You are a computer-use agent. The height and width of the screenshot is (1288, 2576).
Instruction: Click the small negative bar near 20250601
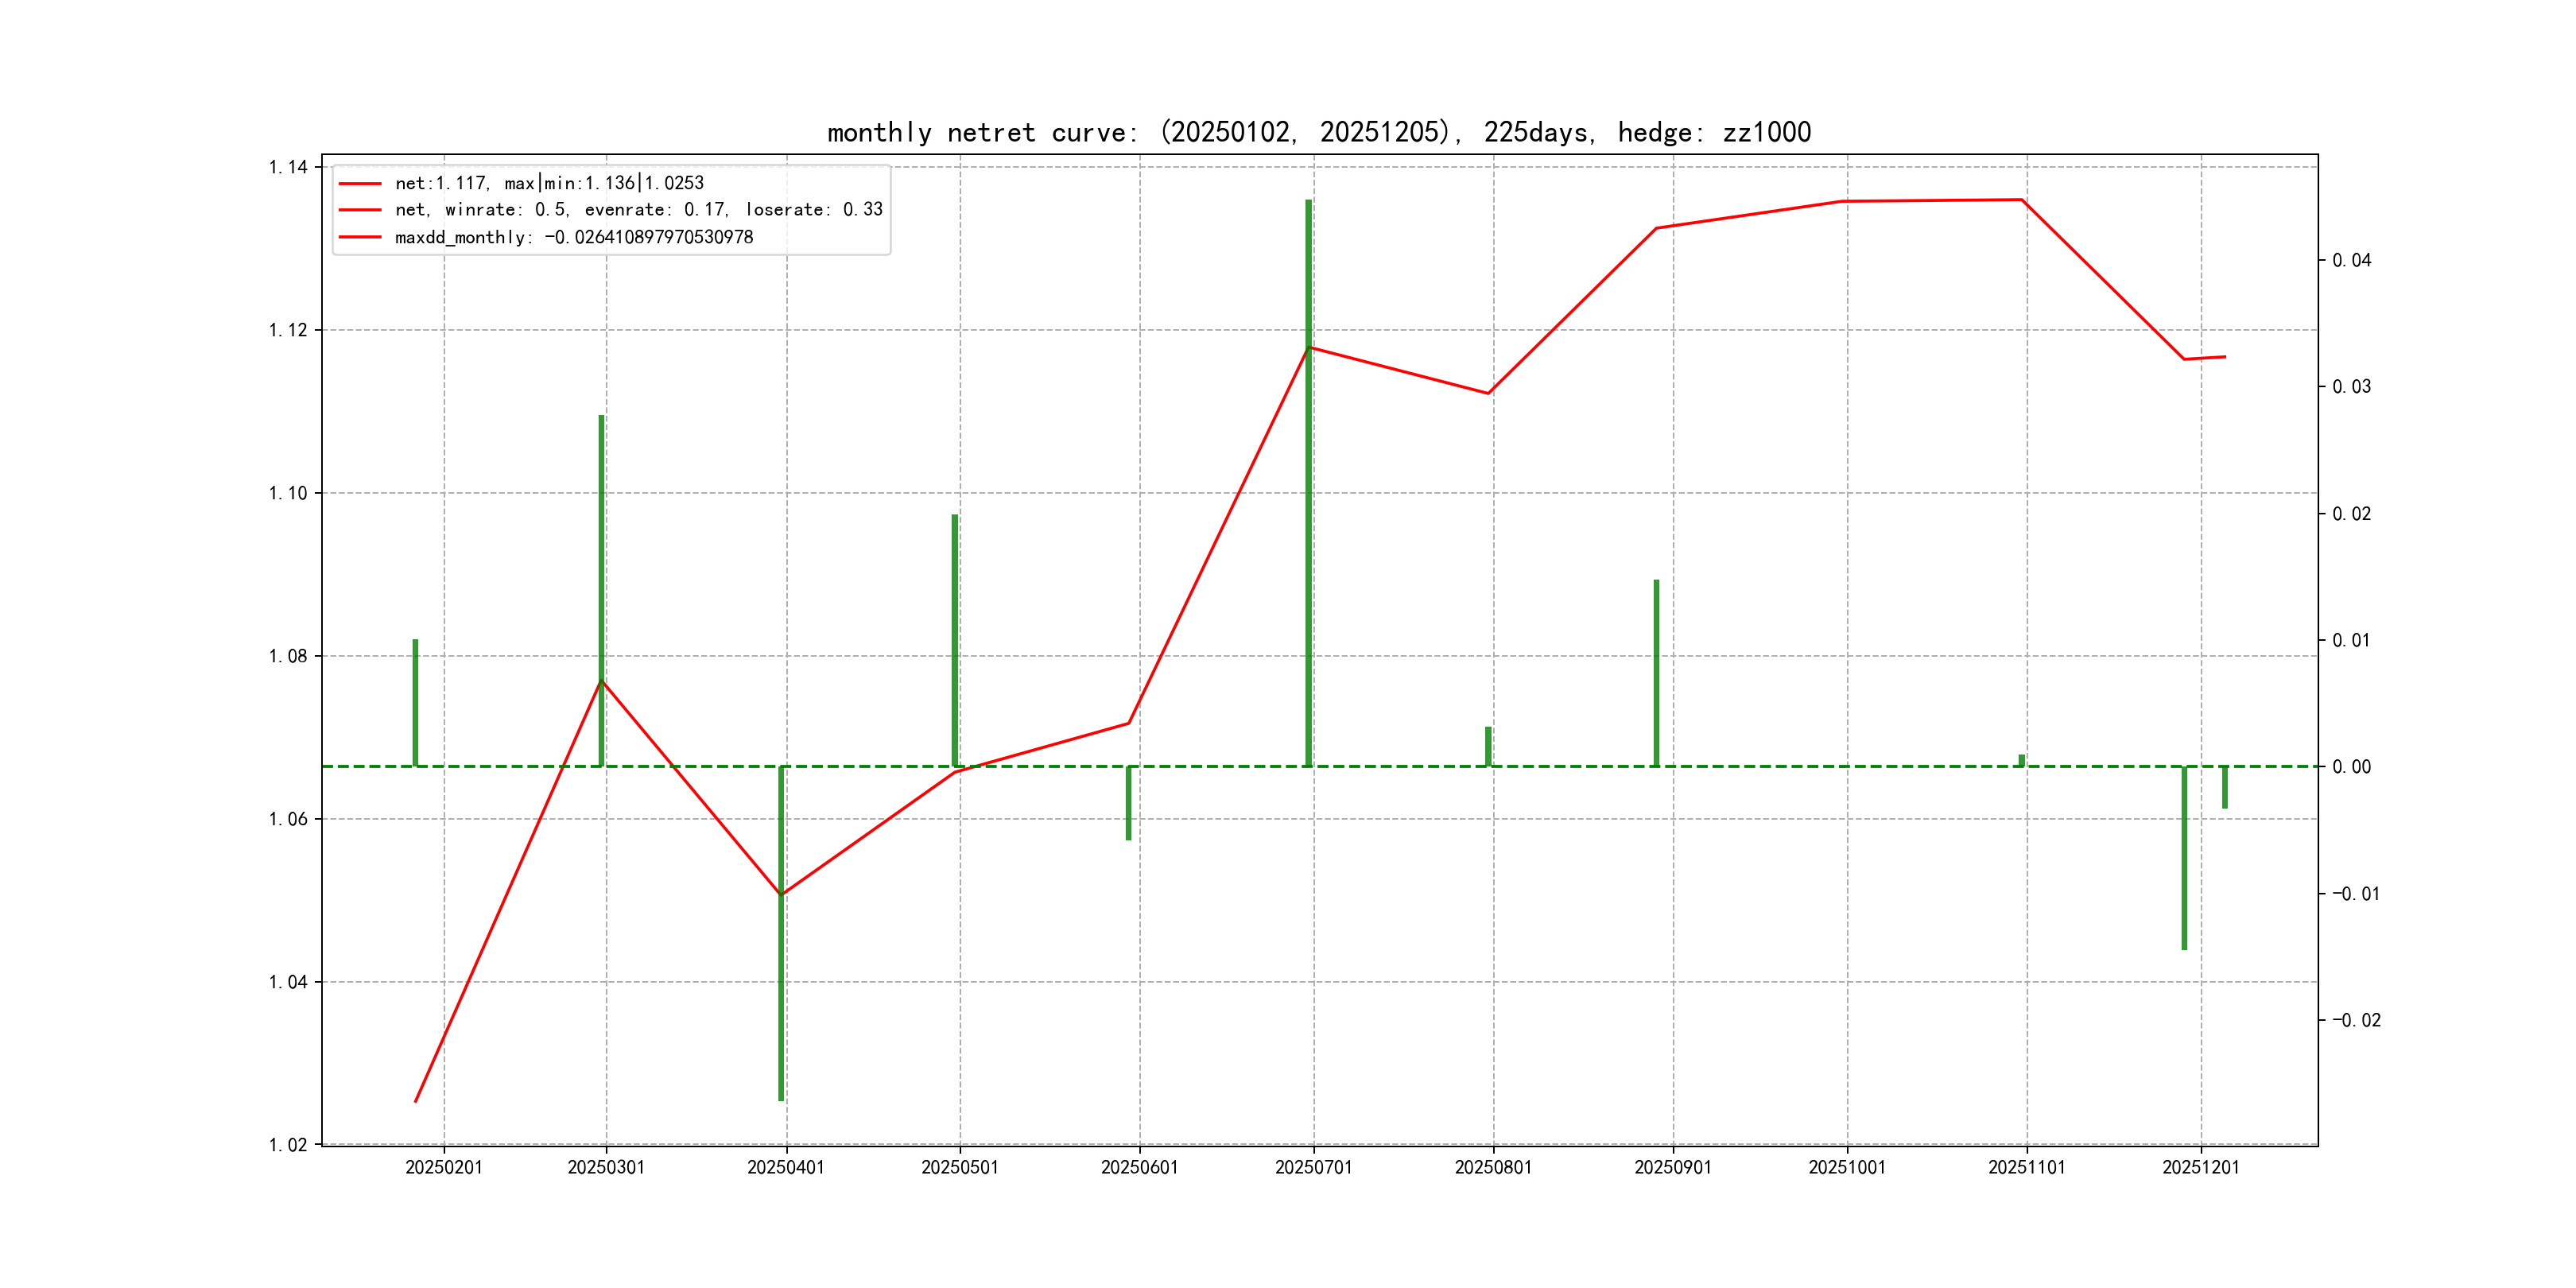[1129, 803]
